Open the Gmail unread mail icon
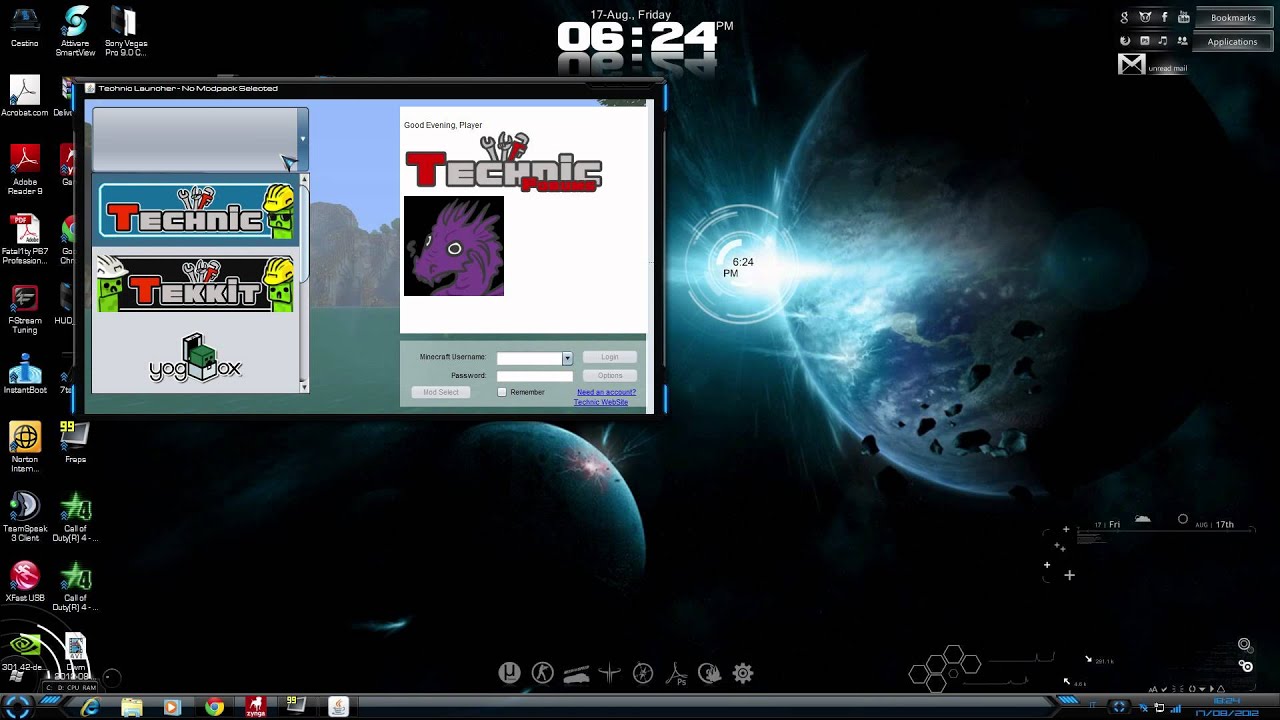Image resolution: width=1280 pixels, height=720 pixels. 1131,64
